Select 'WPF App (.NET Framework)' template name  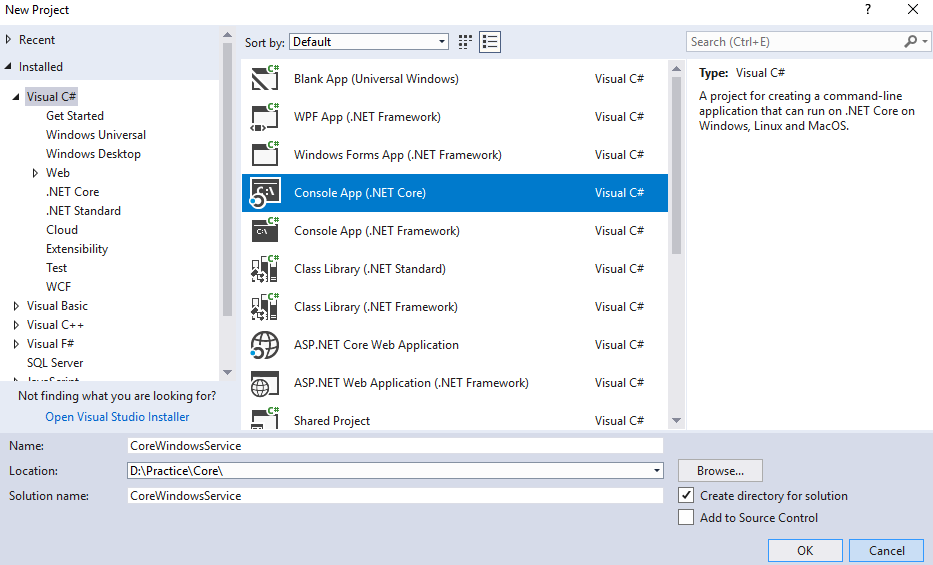(367, 117)
